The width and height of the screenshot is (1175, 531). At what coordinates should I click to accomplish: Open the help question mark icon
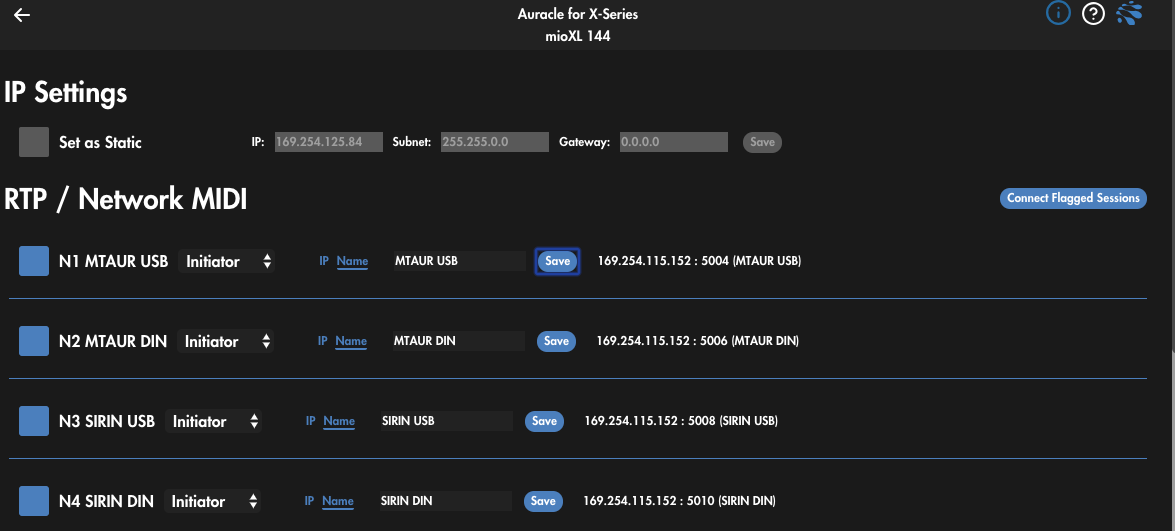[x=1093, y=14]
